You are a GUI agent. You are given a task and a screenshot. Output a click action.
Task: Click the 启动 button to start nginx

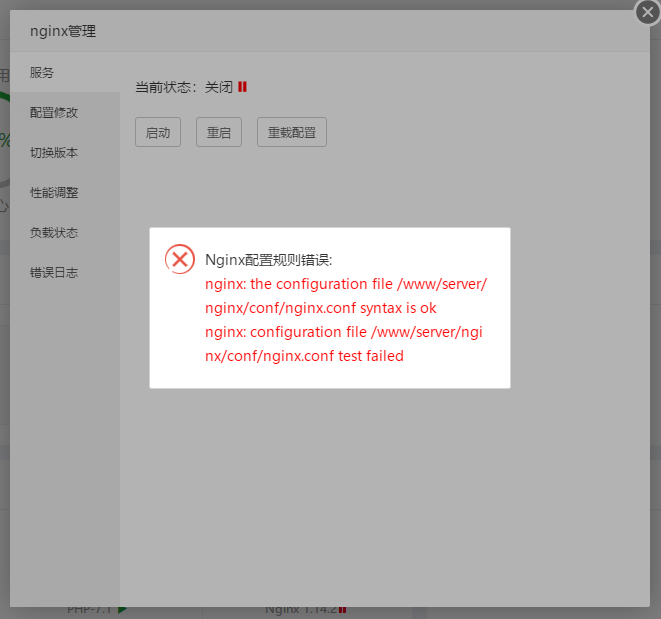coord(158,132)
